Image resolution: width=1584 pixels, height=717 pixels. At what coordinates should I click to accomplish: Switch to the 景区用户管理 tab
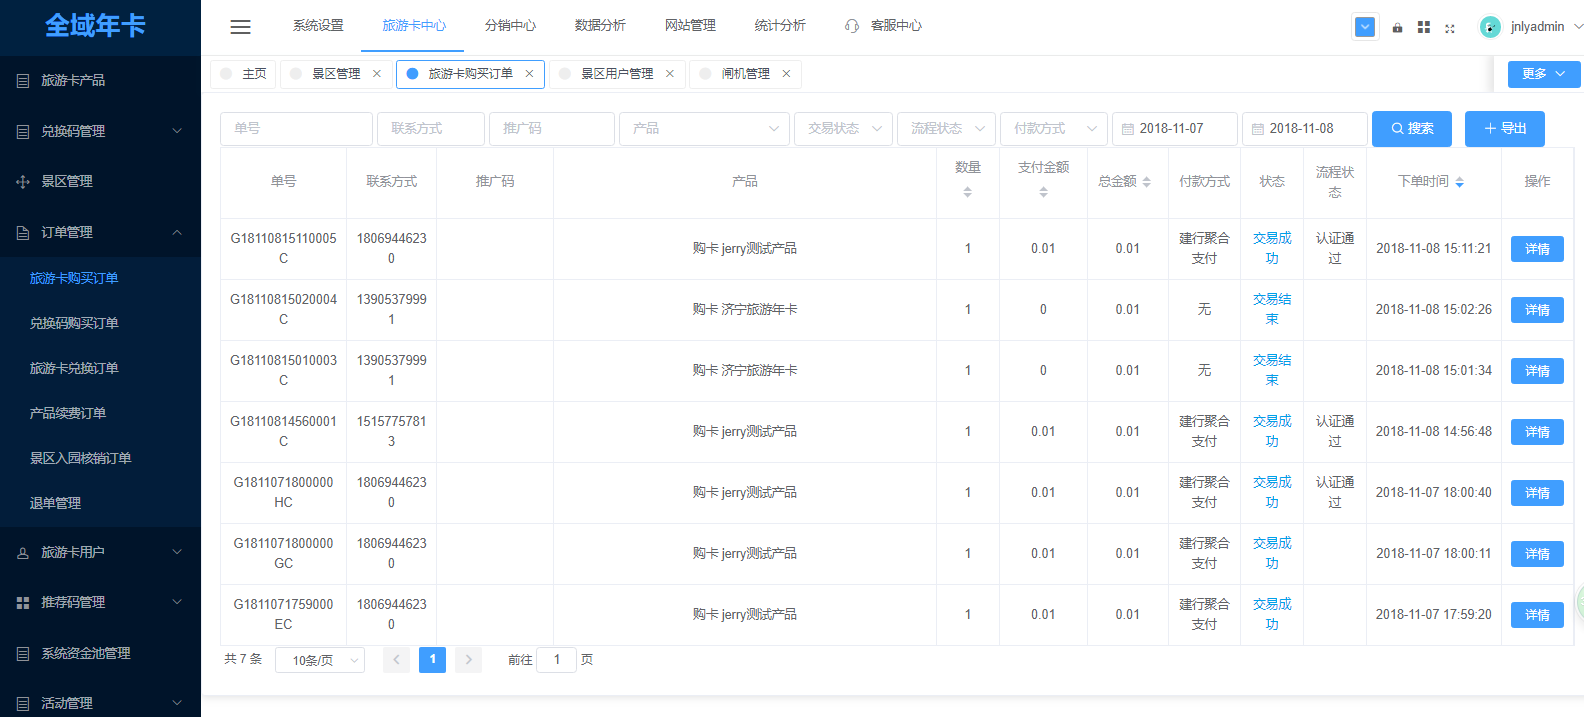pyautogui.click(x=616, y=74)
